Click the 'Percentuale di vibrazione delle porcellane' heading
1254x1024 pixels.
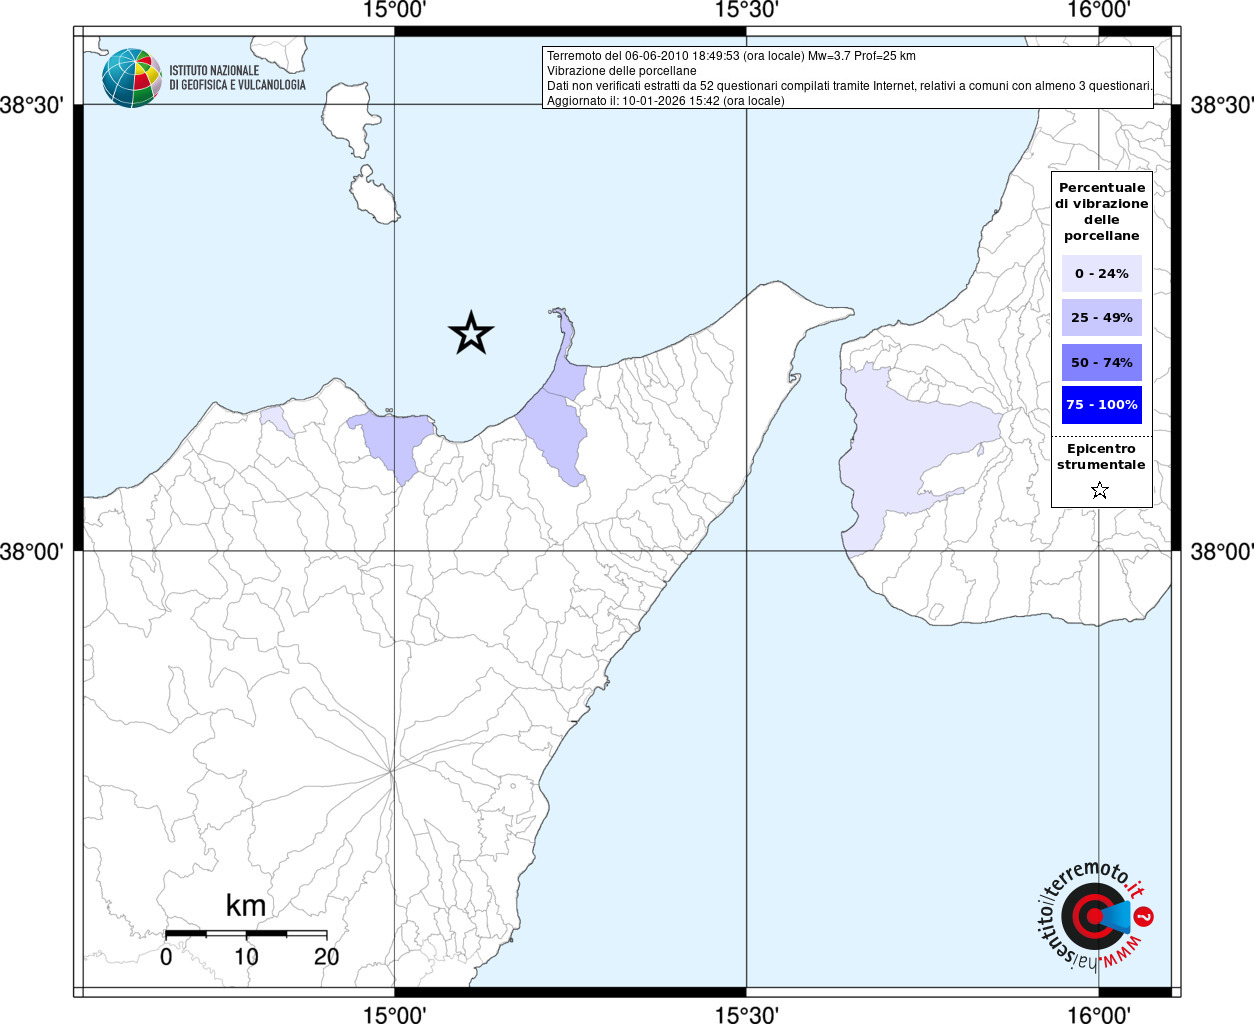tap(1101, 211)
